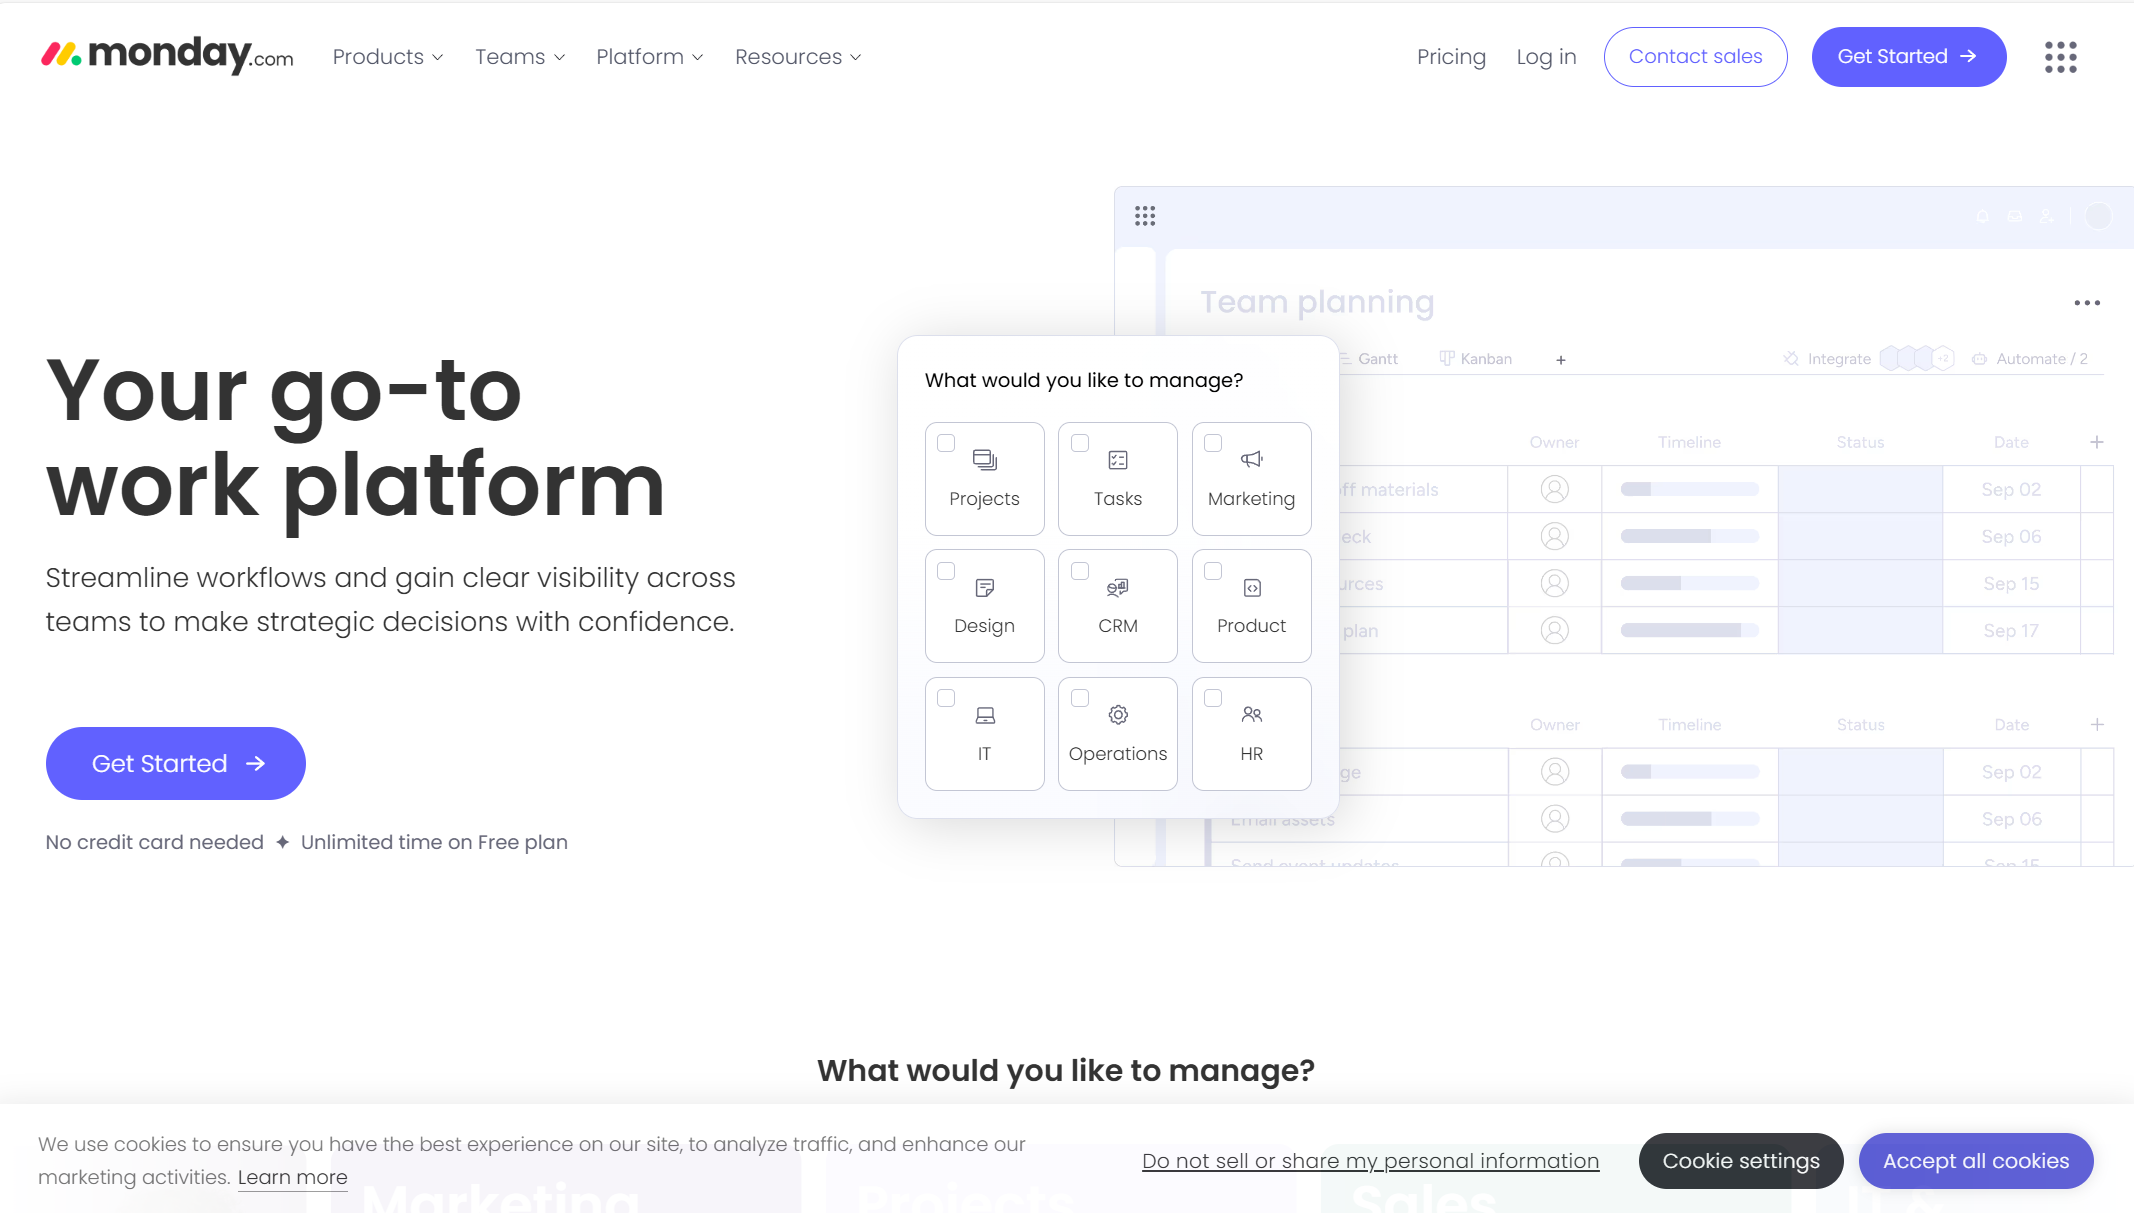Expand the Products navigation dropdown

pyautogui.click(x=388, y=56)
